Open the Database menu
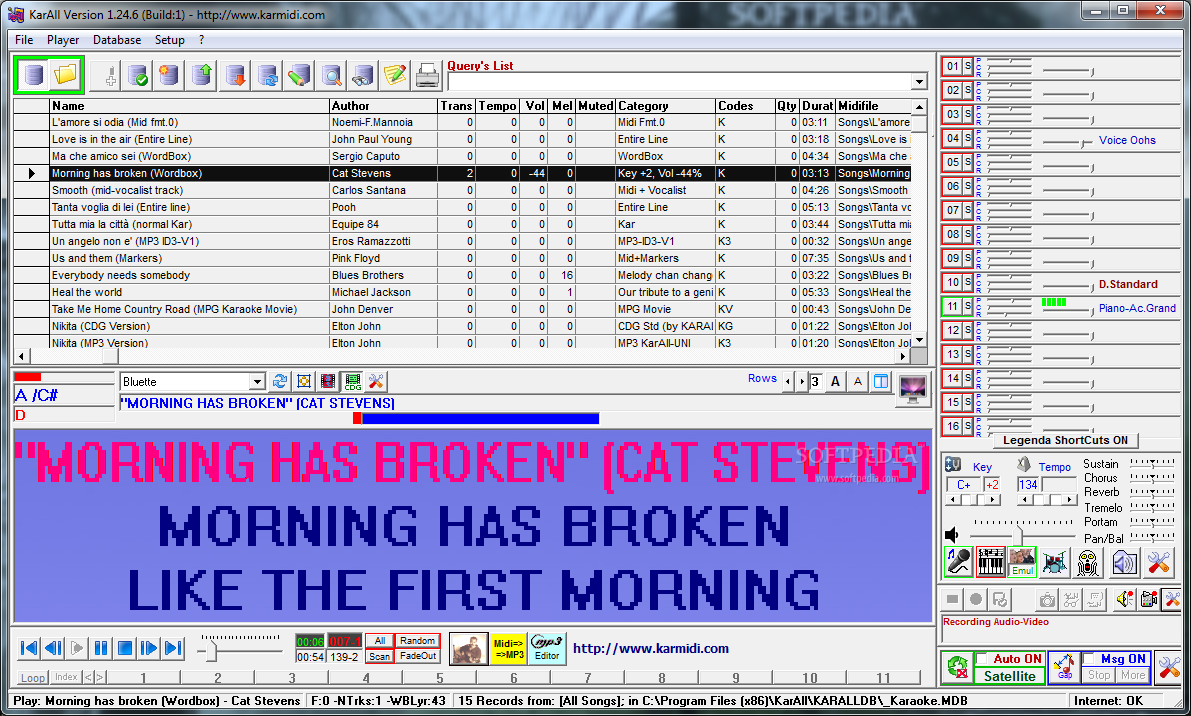This screenshot has width=1191, height=716. pos(117,40)
